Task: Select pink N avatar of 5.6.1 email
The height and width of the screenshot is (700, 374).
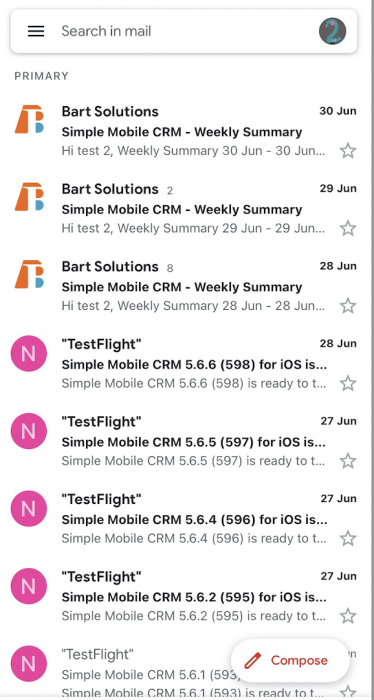Action: 29,664
